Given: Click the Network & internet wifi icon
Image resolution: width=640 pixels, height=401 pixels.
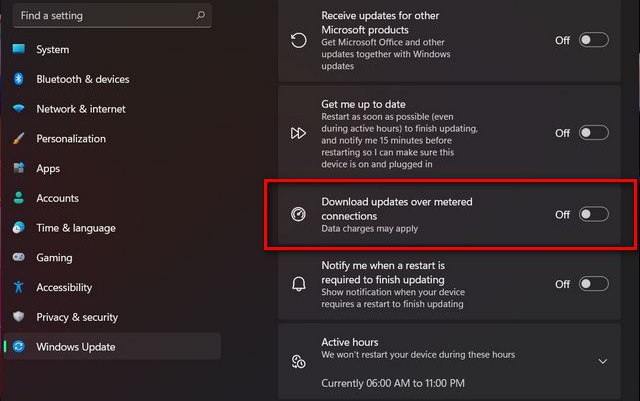Looking at the screenshot, I should point(18,109).
